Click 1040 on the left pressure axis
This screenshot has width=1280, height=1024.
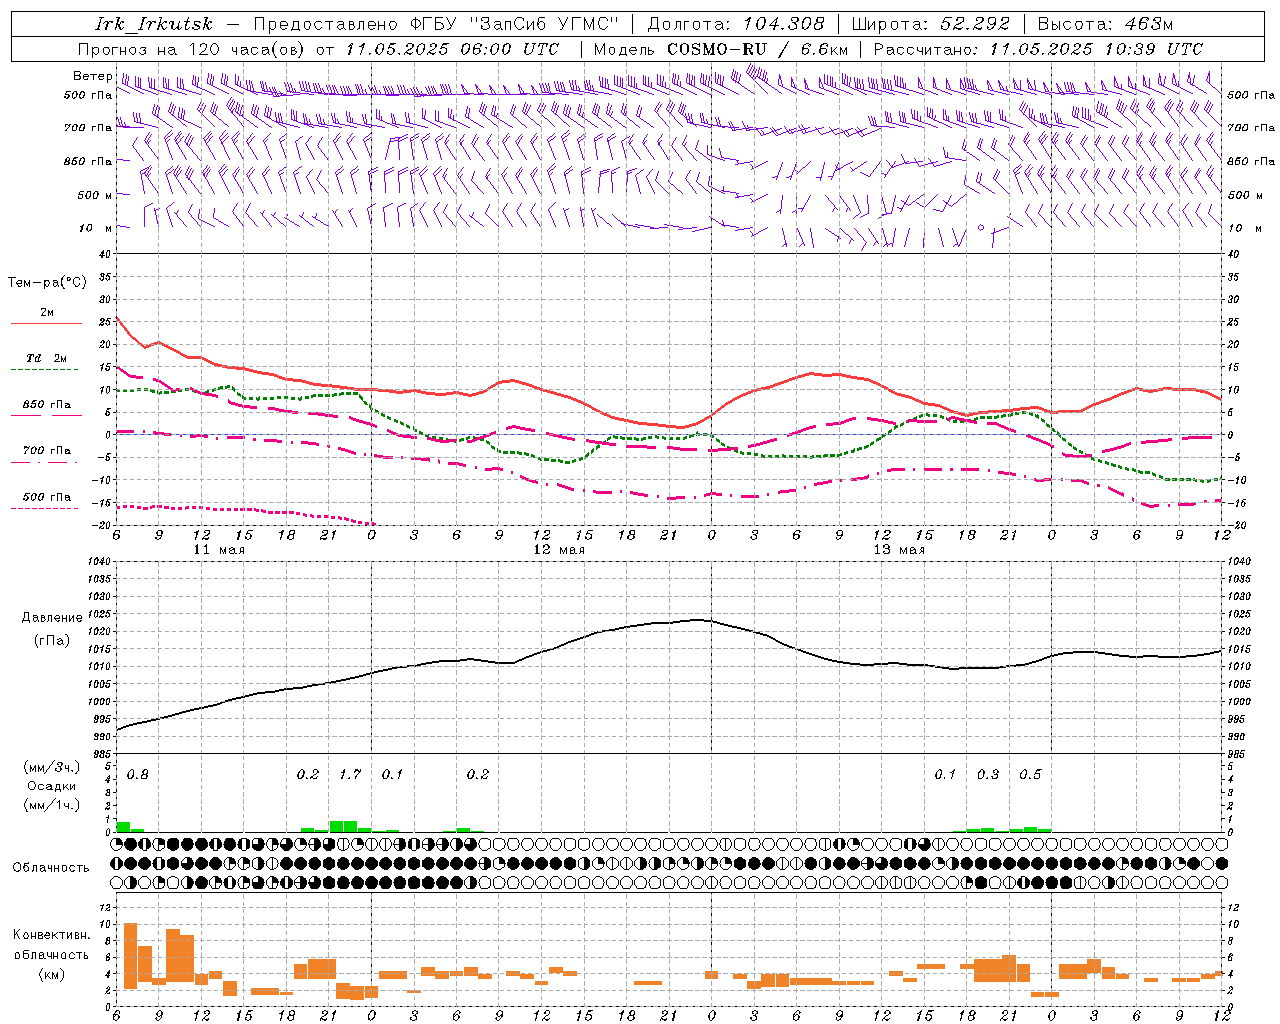[x=99, y=562]
